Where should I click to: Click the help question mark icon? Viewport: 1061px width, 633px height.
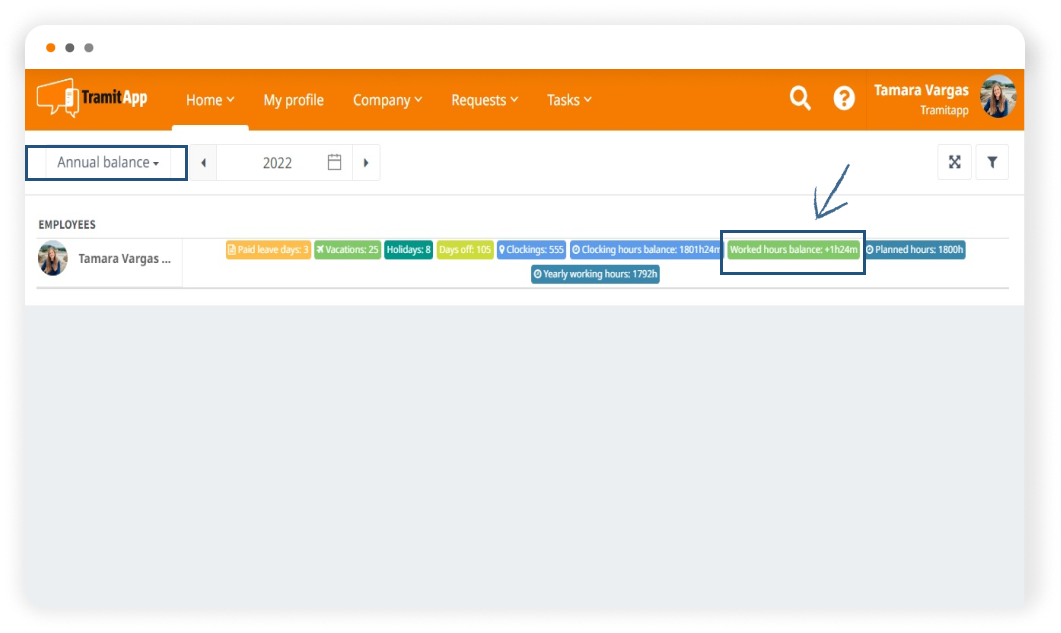(x=844, y=98)
